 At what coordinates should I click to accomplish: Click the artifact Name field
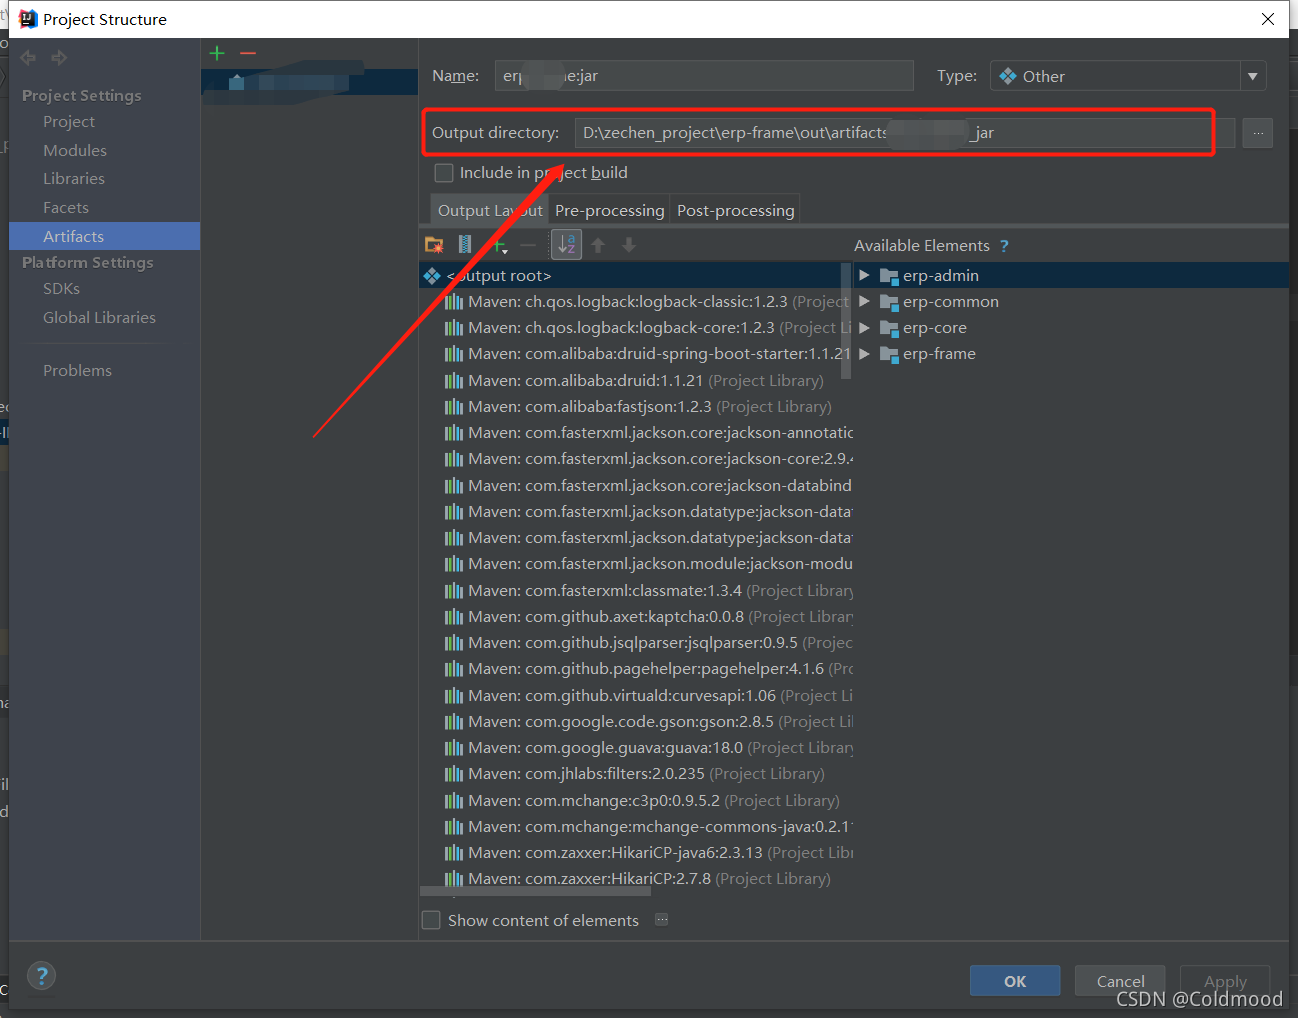click(703, 76)
